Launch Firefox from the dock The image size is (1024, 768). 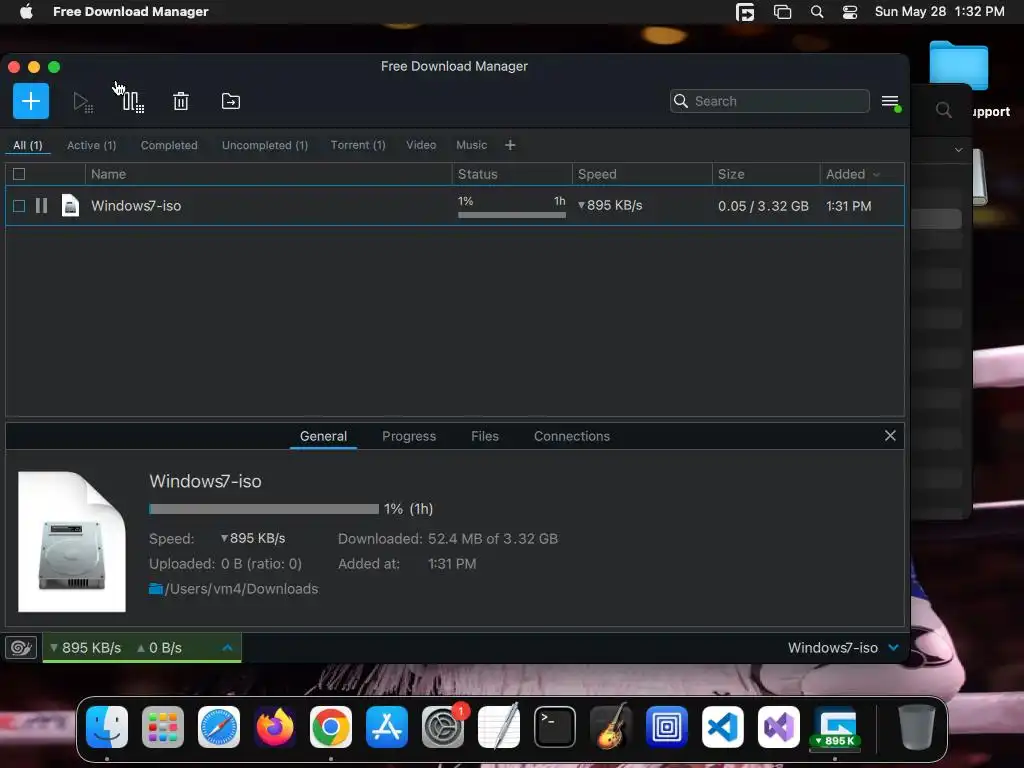coord(275,727)
